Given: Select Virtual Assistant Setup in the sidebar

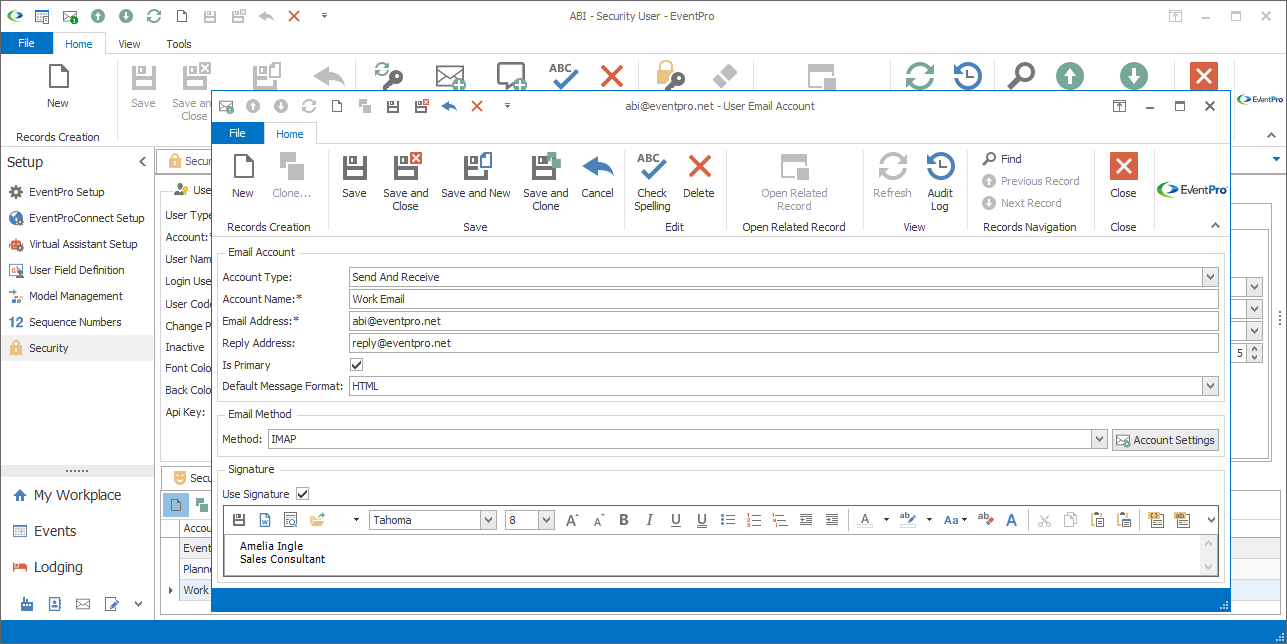Looking at the screenshot, I should pyautogui.click(x=73, y=244).
